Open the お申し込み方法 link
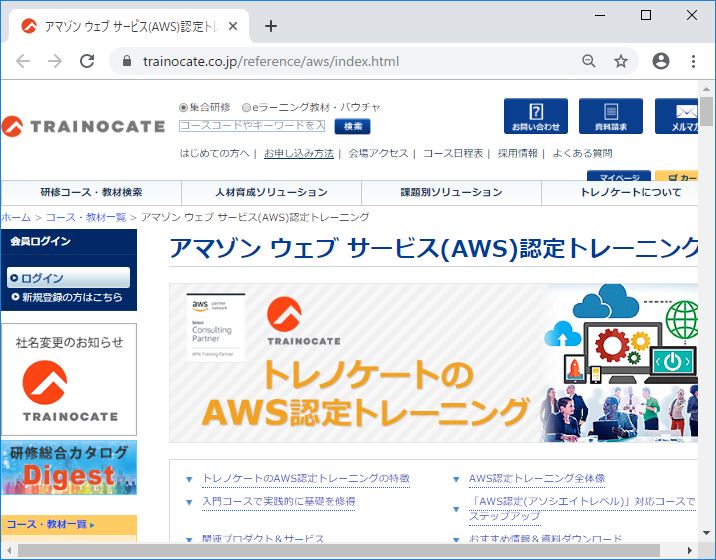 coord(299,153)
